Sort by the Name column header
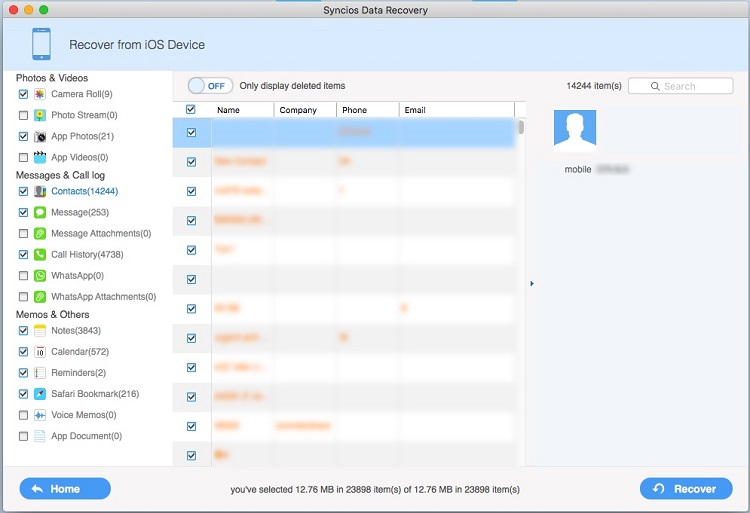The height and width of the screenshot is (513, 750). click(243, 110)
